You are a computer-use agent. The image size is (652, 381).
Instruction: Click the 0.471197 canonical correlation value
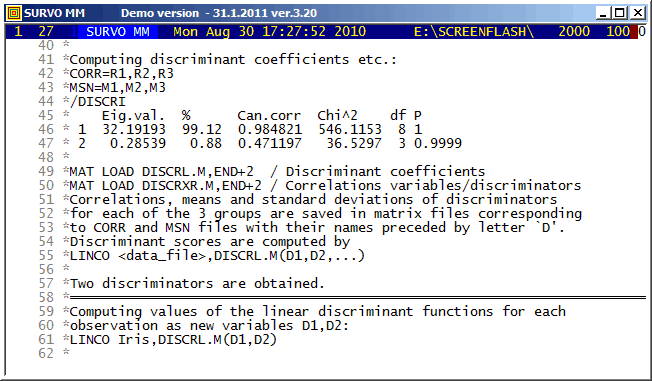pos(270,143)
